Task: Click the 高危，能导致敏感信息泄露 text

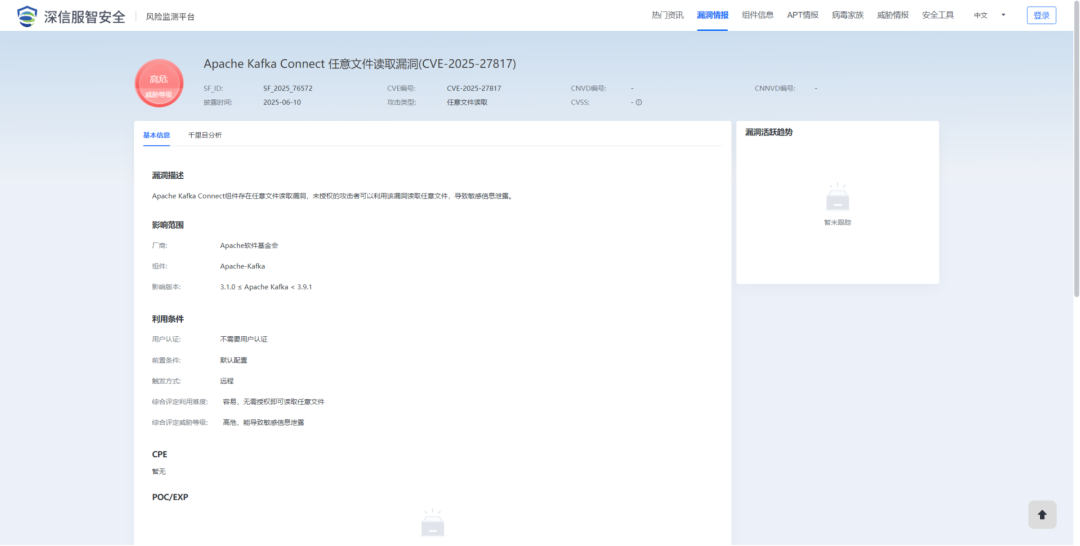Action: pyautogui.click(x=263, y=422)
